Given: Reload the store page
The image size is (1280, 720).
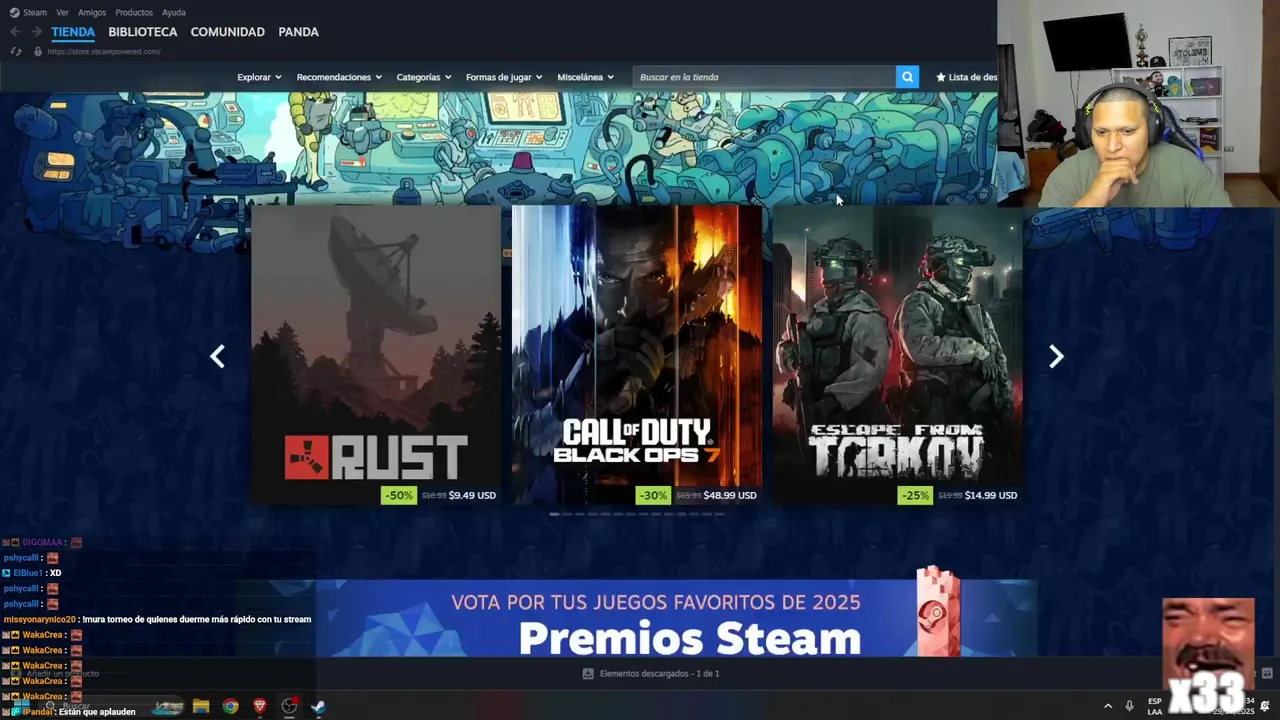Looking at the screenshot, I should point(16,51).
